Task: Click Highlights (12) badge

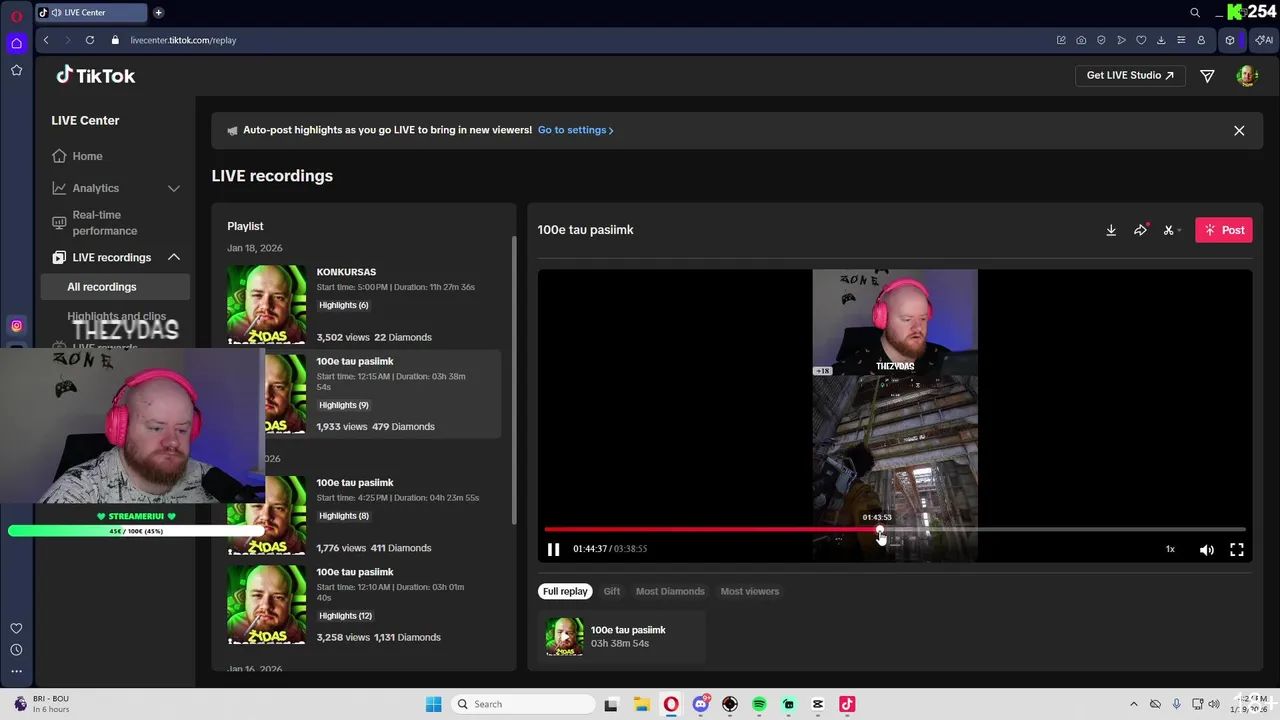Action: click(346, 616)
